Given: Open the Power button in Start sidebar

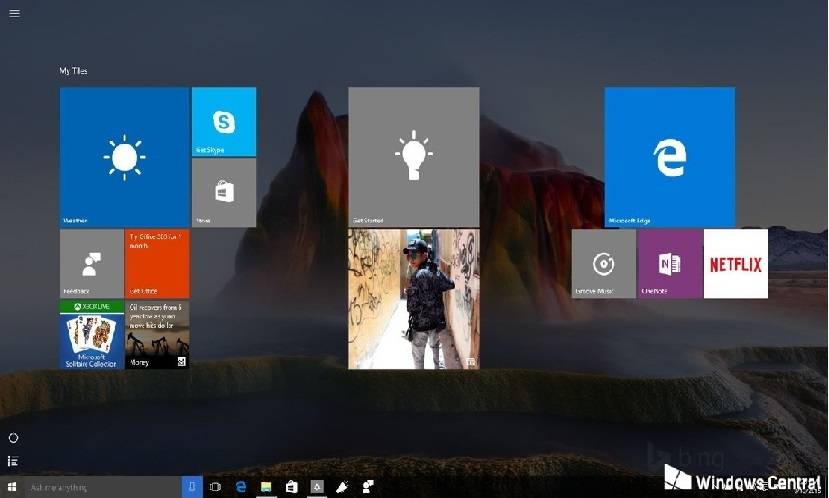Looking at the screenshot, I should (x=13, y=438).
